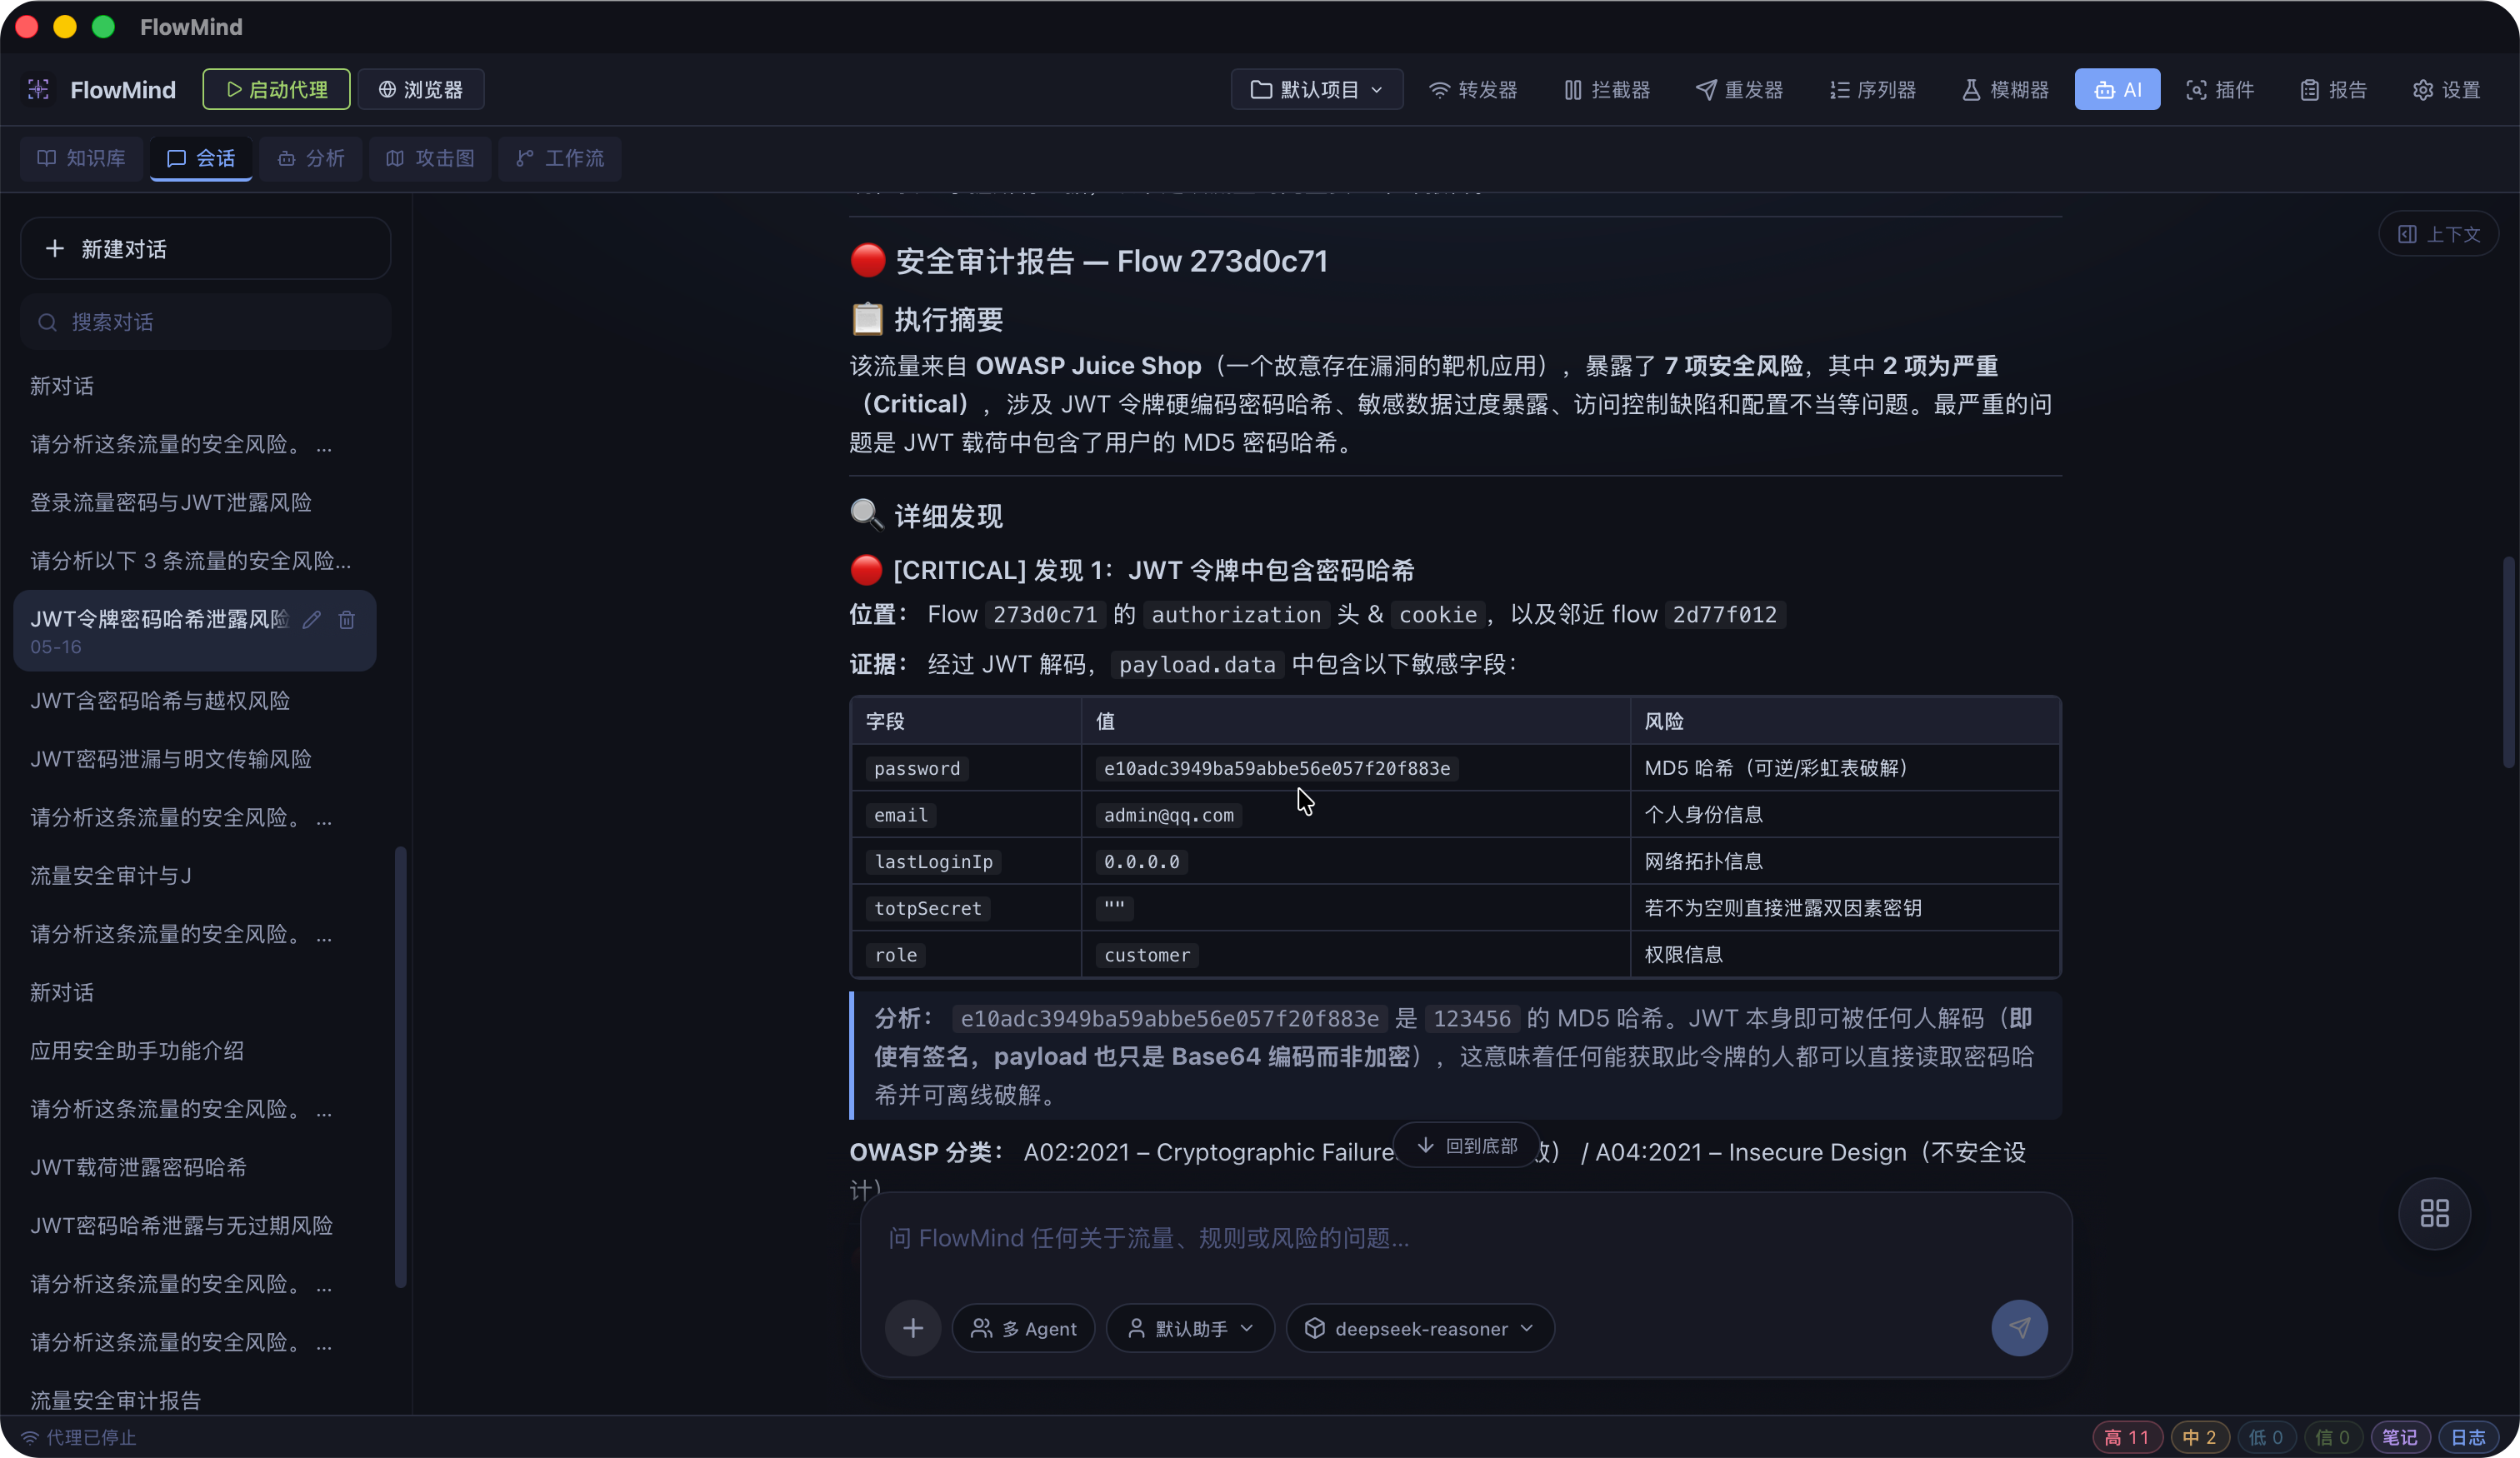Click the FlowMind logo icon

[38, 90]
